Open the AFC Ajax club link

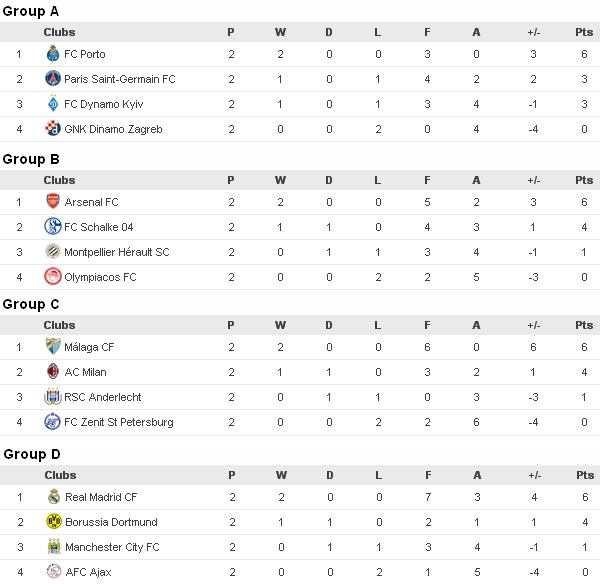(88, 572)
